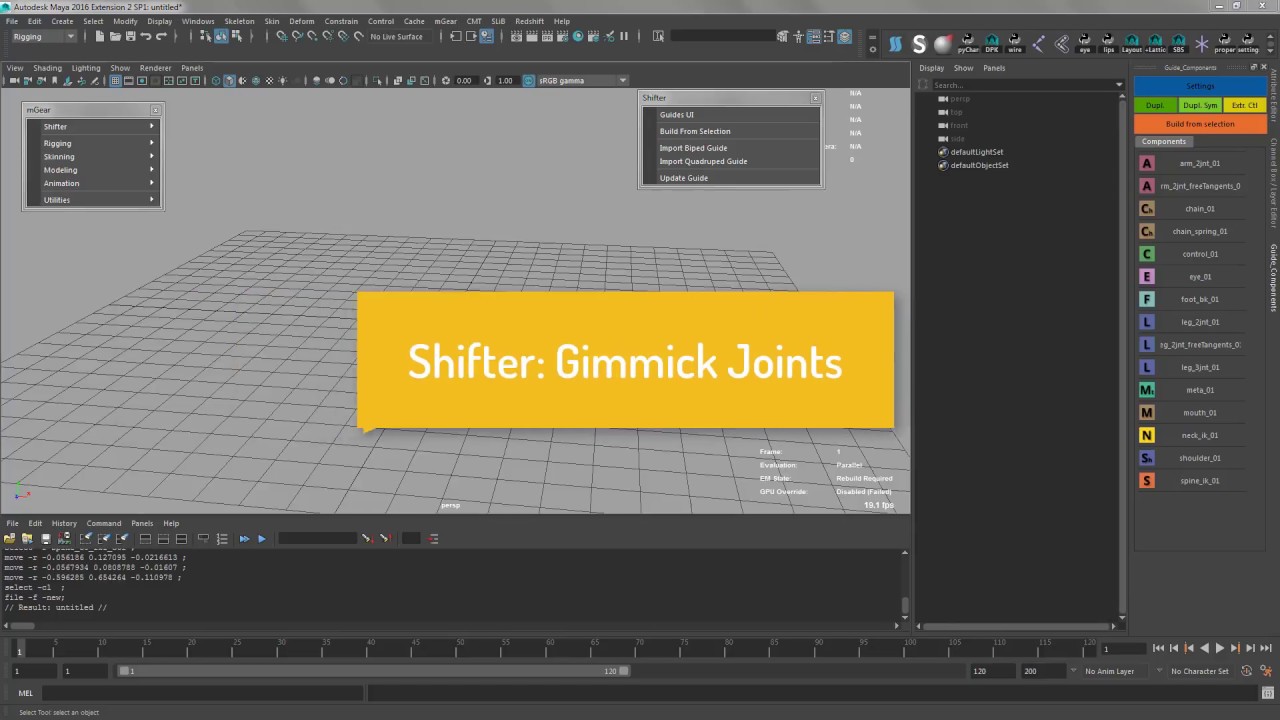Click the Script Editor vertical scrollbar
Image resolution: width=1280 pixels, height=720 pixels.
(x=905, y=605)
